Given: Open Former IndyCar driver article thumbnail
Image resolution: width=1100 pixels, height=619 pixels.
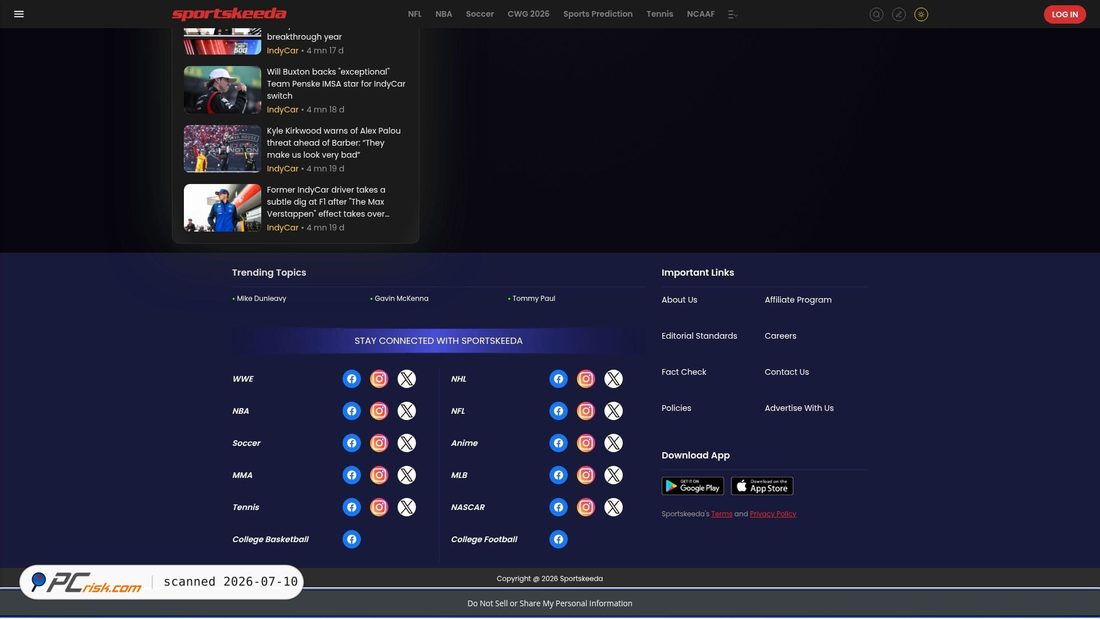Looking at the screenshot, I should pyautogui.click(x=222, y=208).
